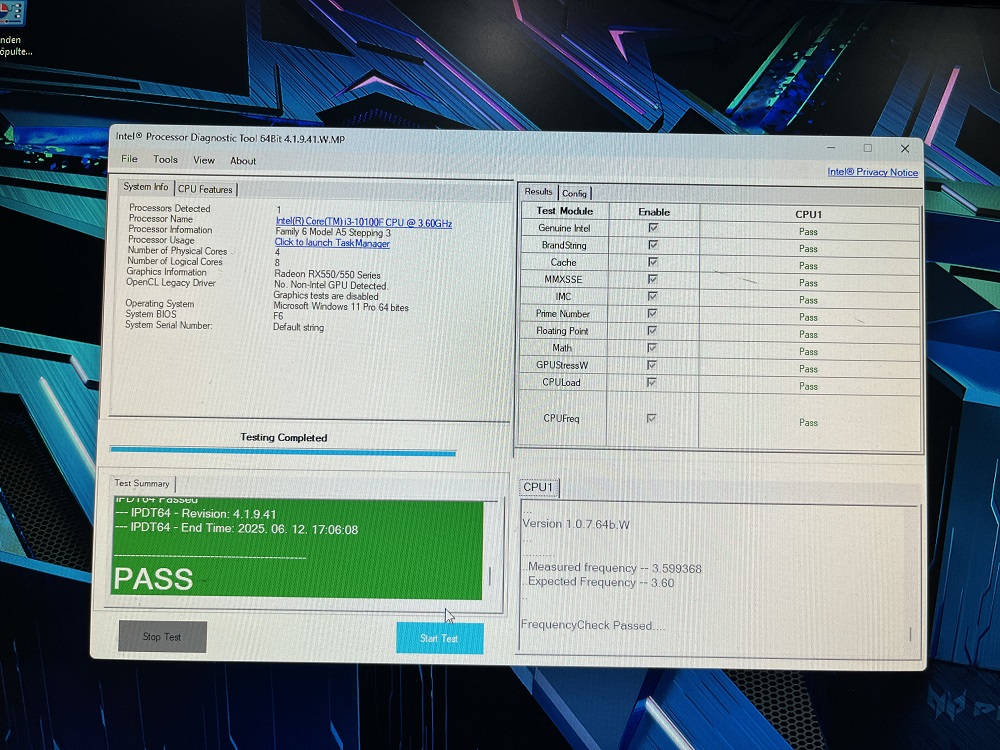The image size is (1000, 750).
Task: Open the Intel Core i3-10100F processor link
Action: point(364,222)
